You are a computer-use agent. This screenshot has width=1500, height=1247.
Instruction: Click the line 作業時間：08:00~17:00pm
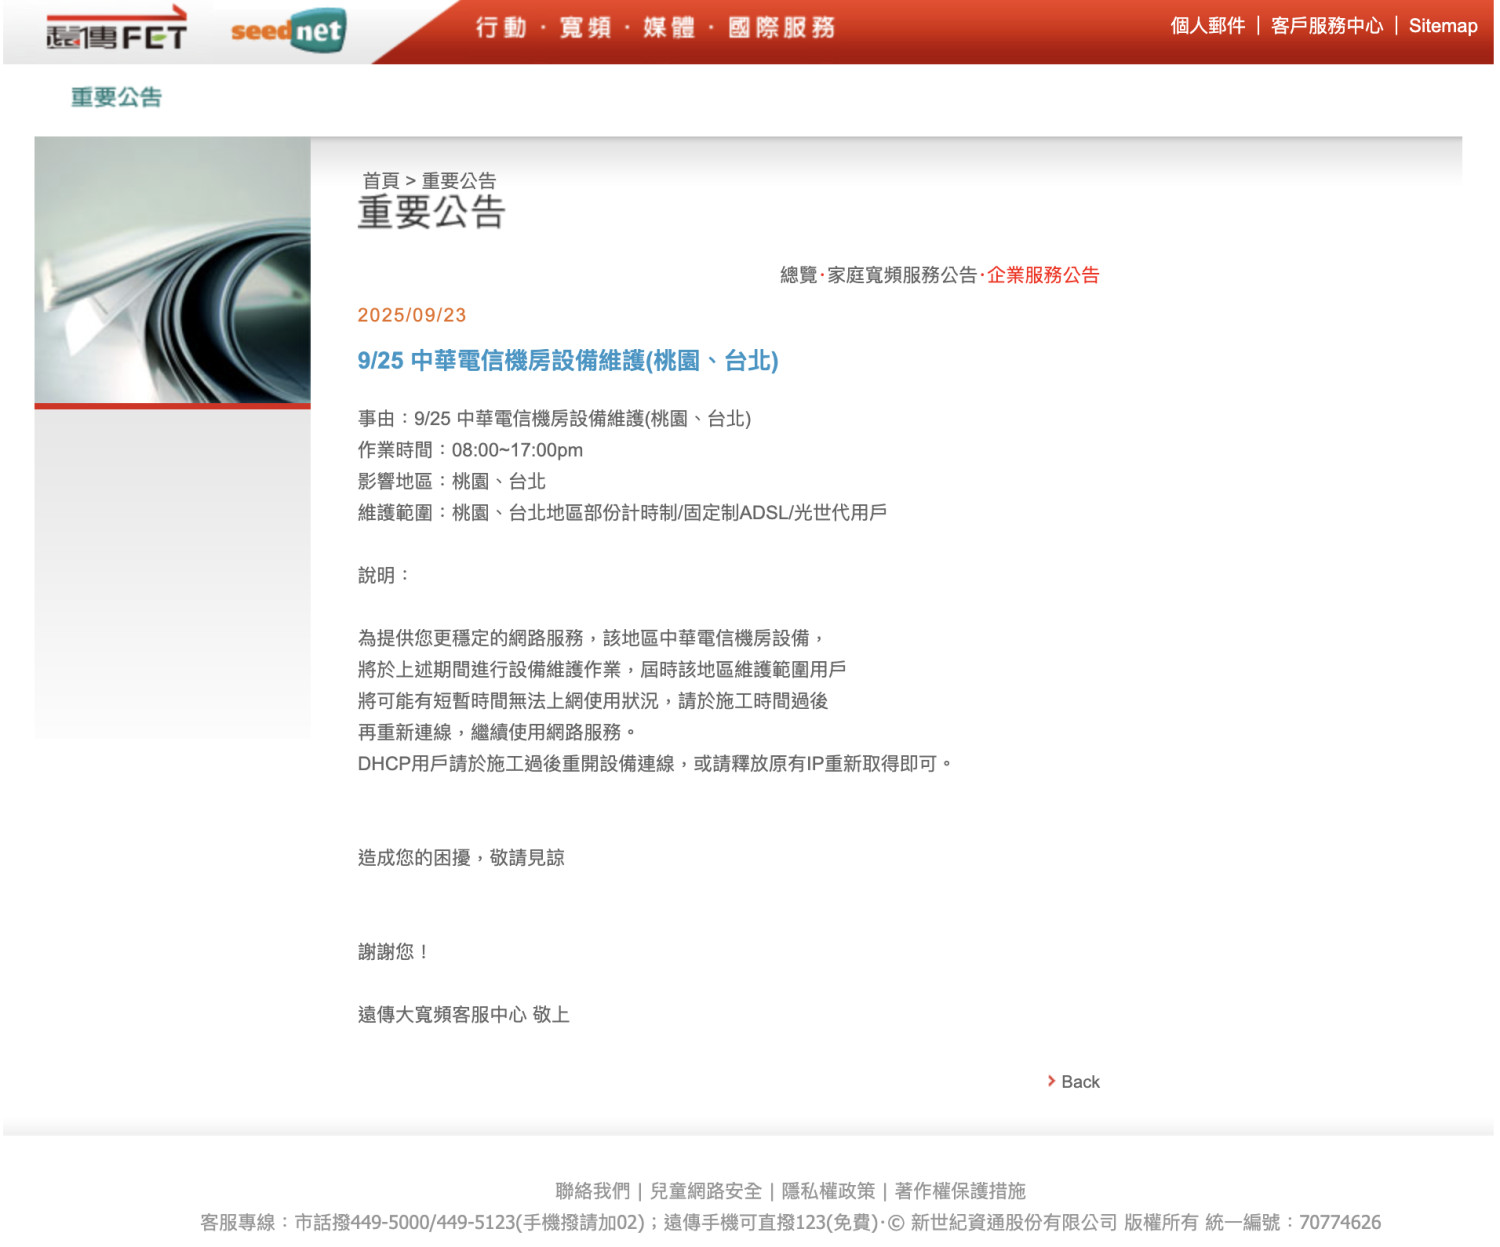click(x=470, y=450)
